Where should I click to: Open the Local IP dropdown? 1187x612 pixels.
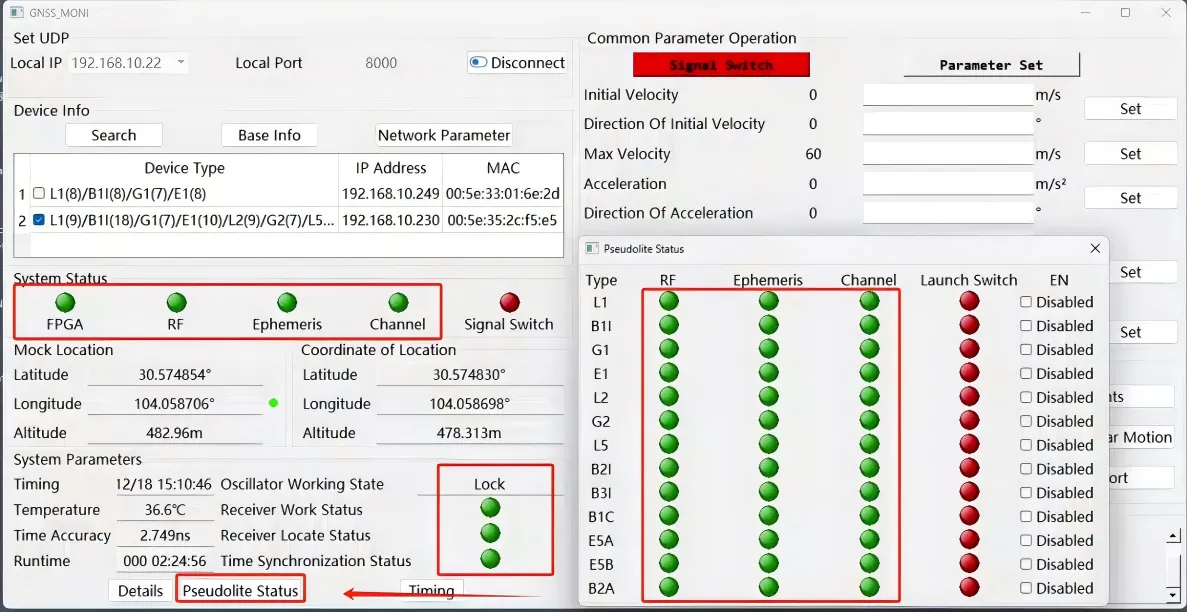pos(180,63)
